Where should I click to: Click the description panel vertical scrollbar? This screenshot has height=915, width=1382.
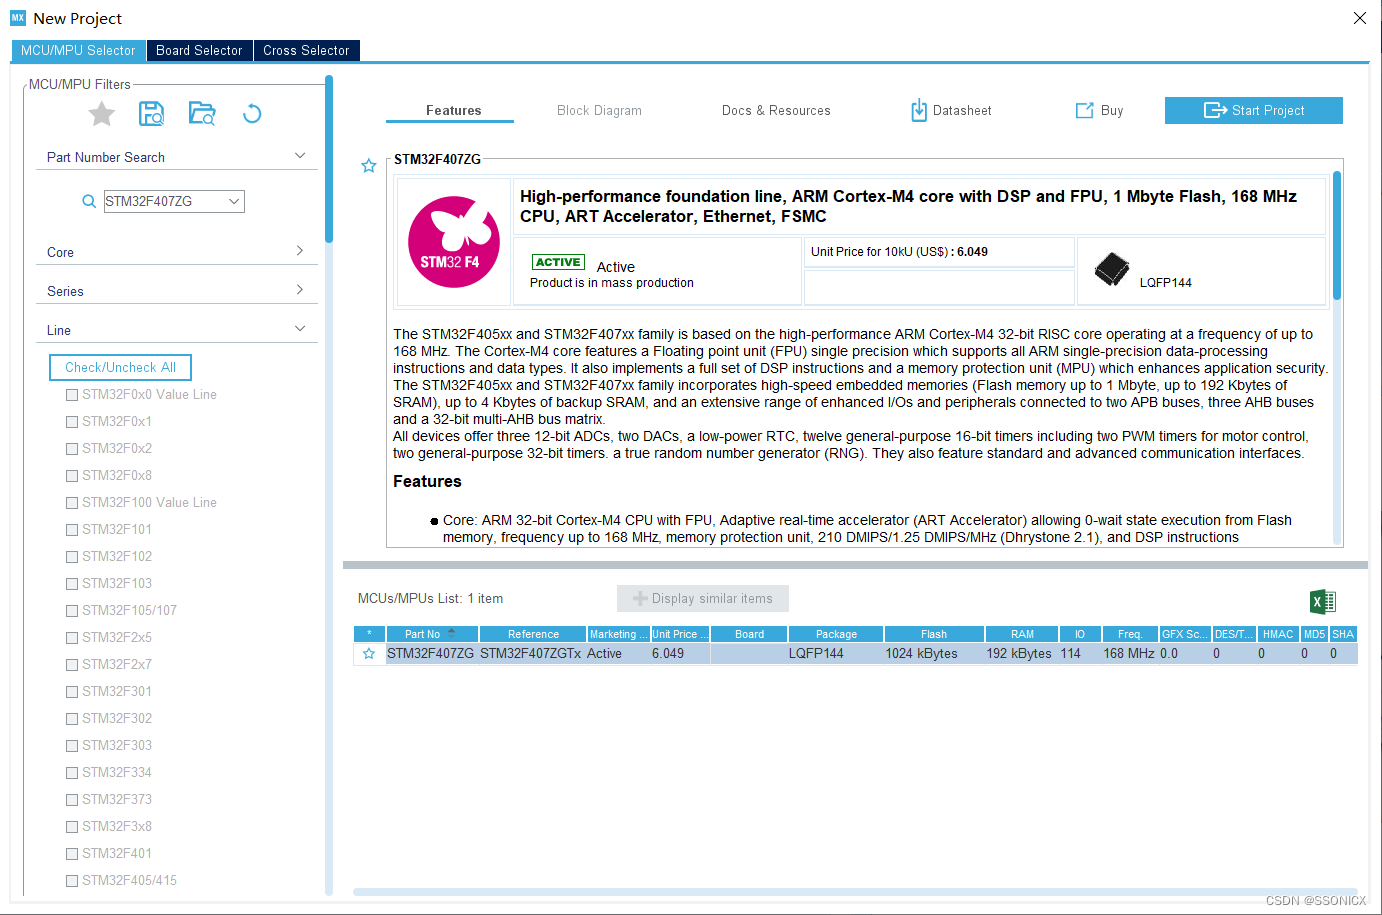[1337, 235]
